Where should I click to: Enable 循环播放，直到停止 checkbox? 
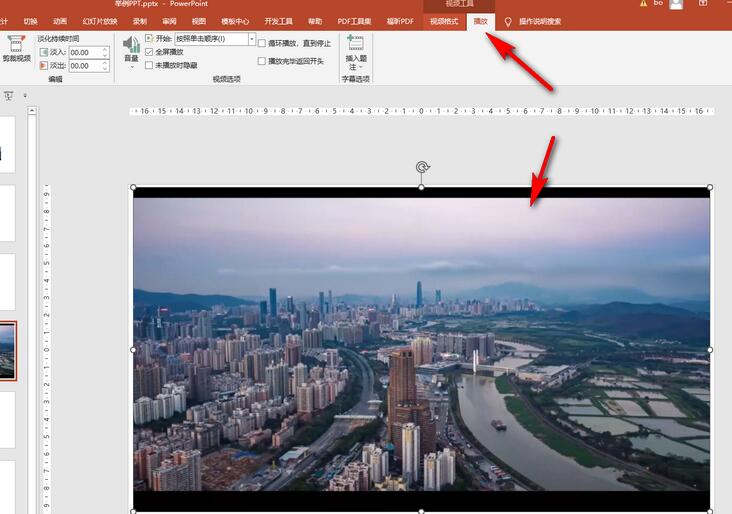point(262,44)
